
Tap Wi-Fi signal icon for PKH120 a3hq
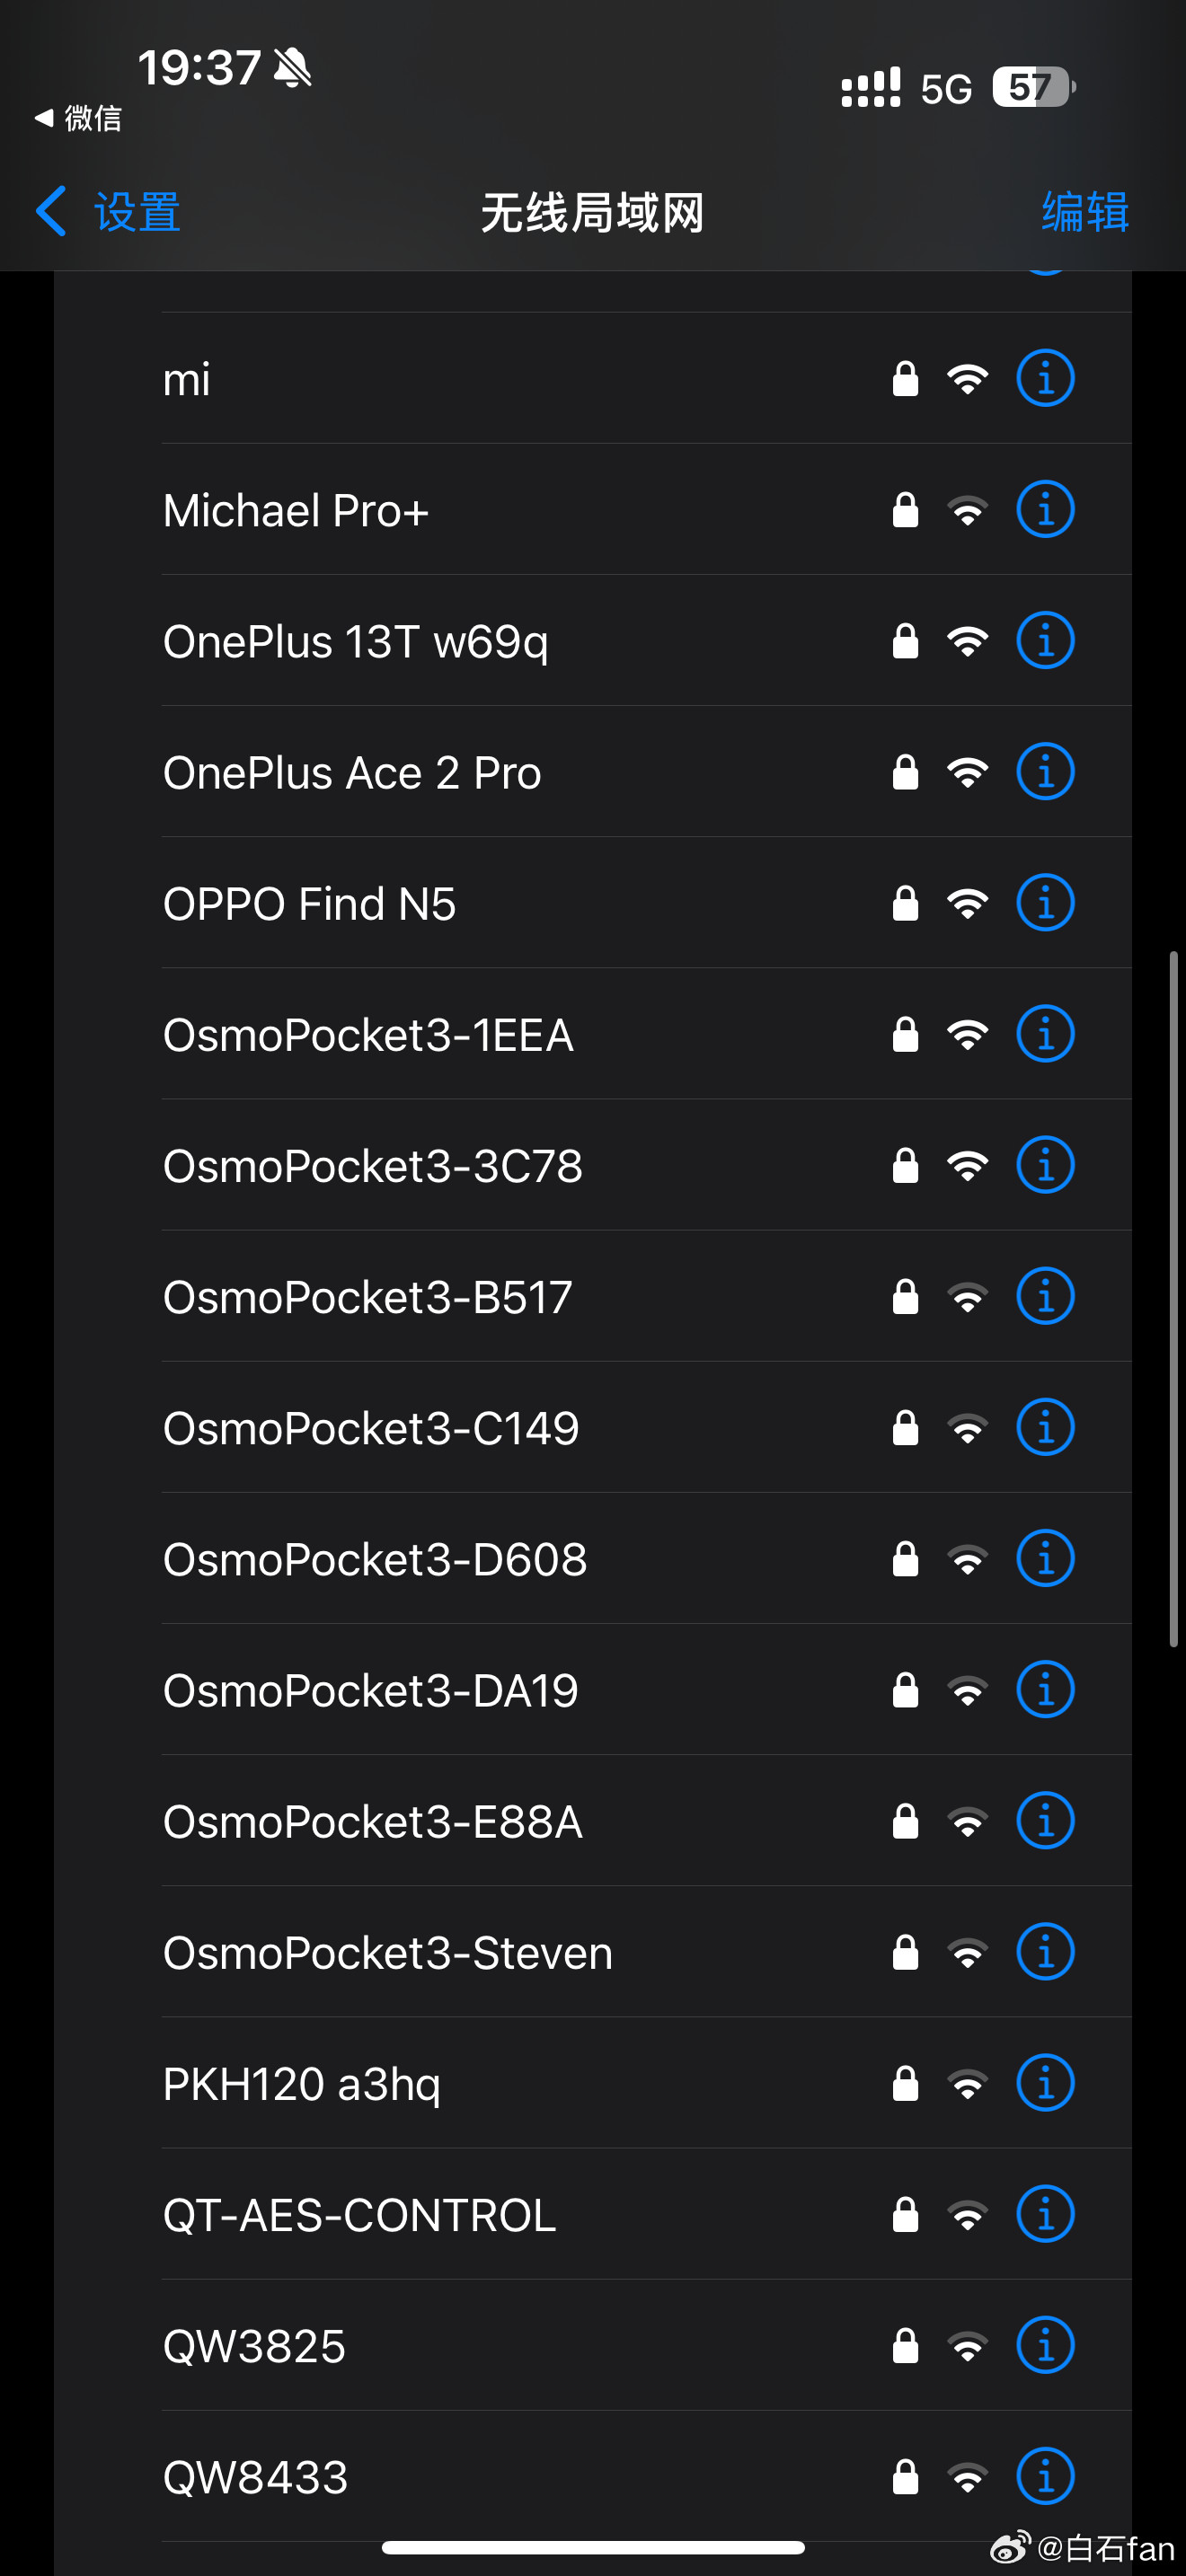pyautogui.click(x=967, y=2084)
